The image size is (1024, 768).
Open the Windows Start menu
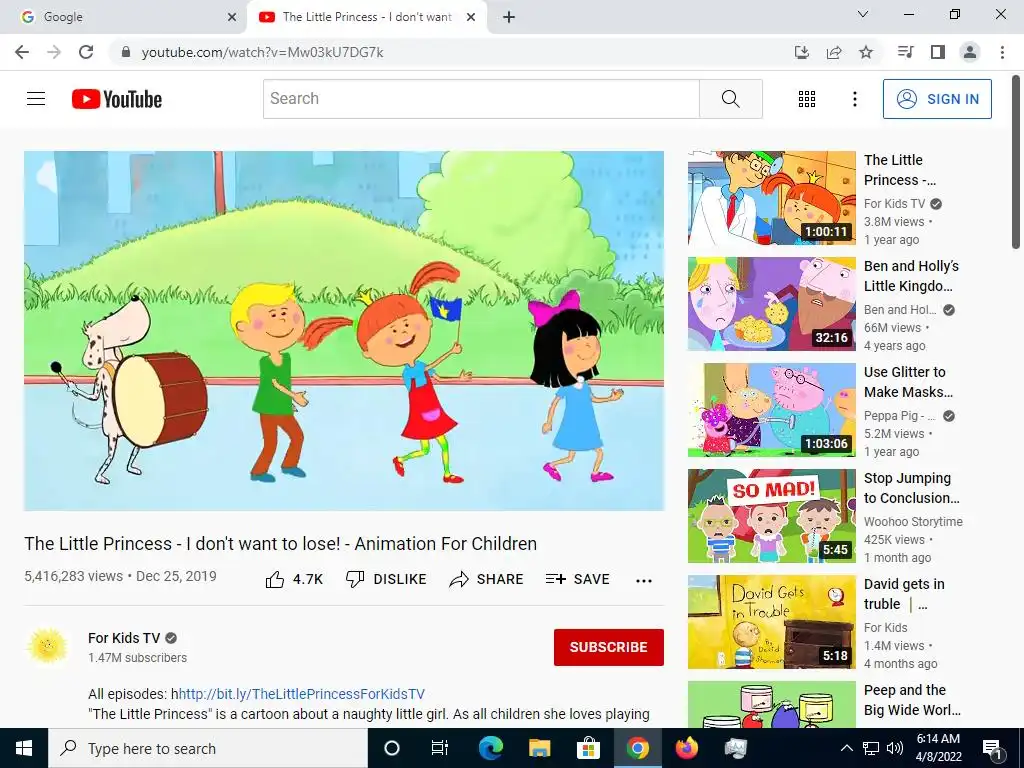24,748
